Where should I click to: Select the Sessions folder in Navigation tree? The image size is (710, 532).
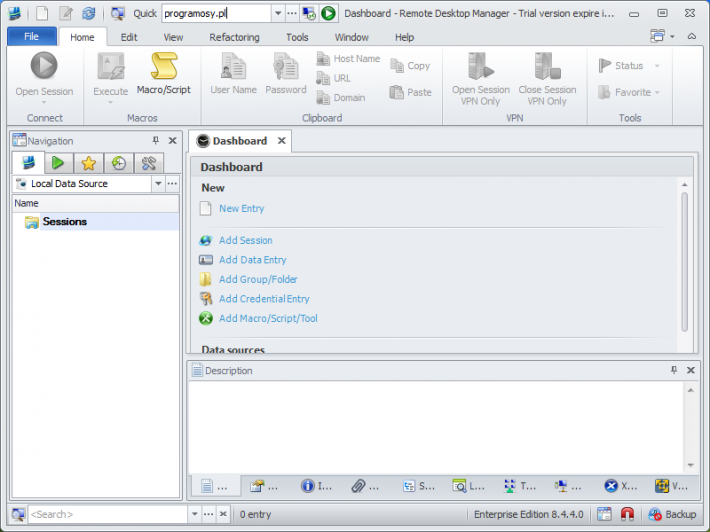(x=65, y=222)
